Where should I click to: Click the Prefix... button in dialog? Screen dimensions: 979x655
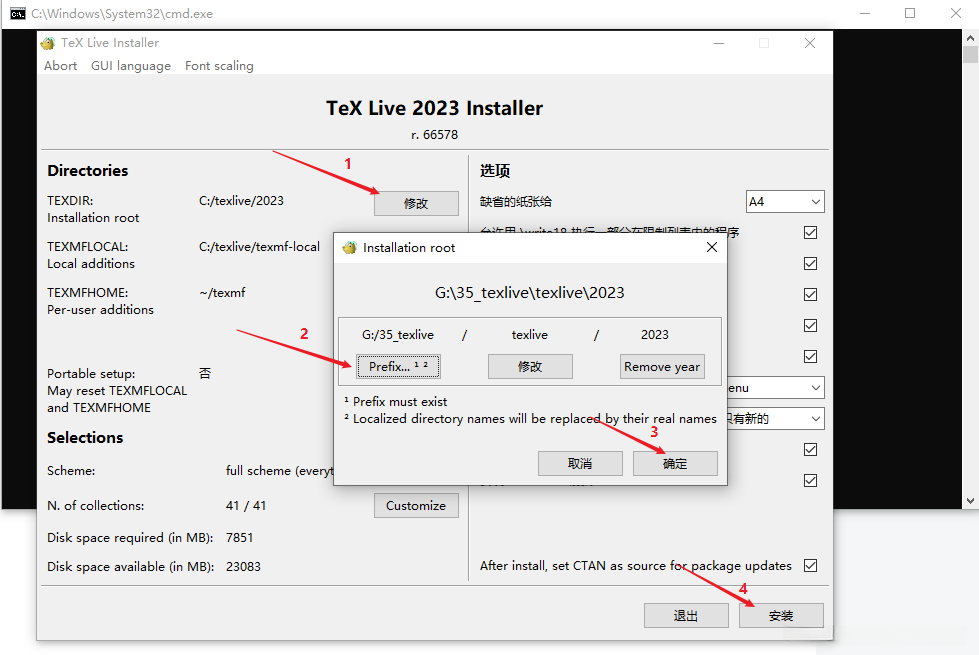point(398,367)
